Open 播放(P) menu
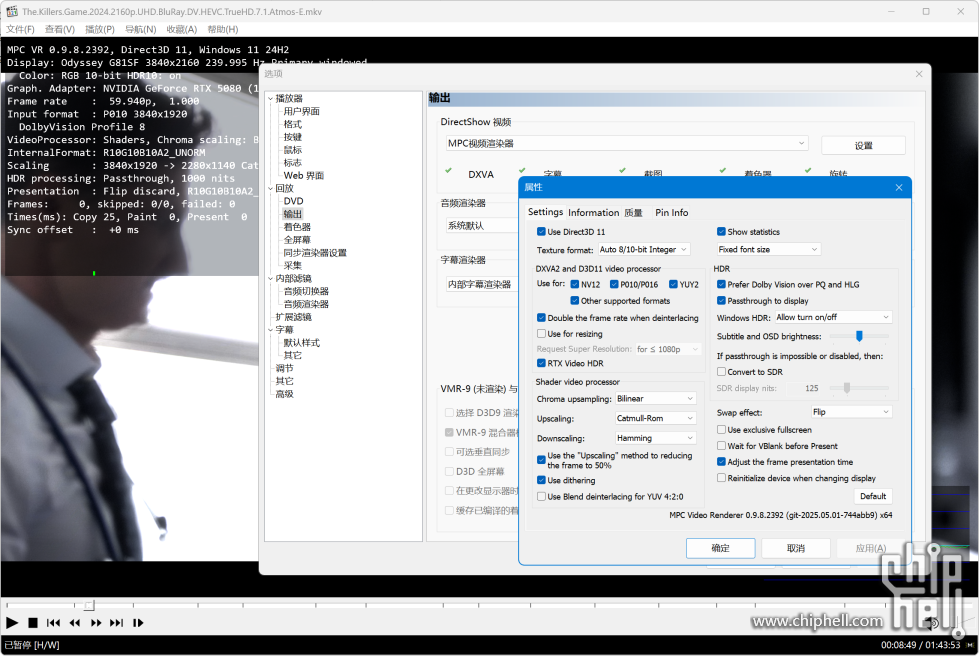Viewport: 979px width, 656px height. click(x=100, y=29)
